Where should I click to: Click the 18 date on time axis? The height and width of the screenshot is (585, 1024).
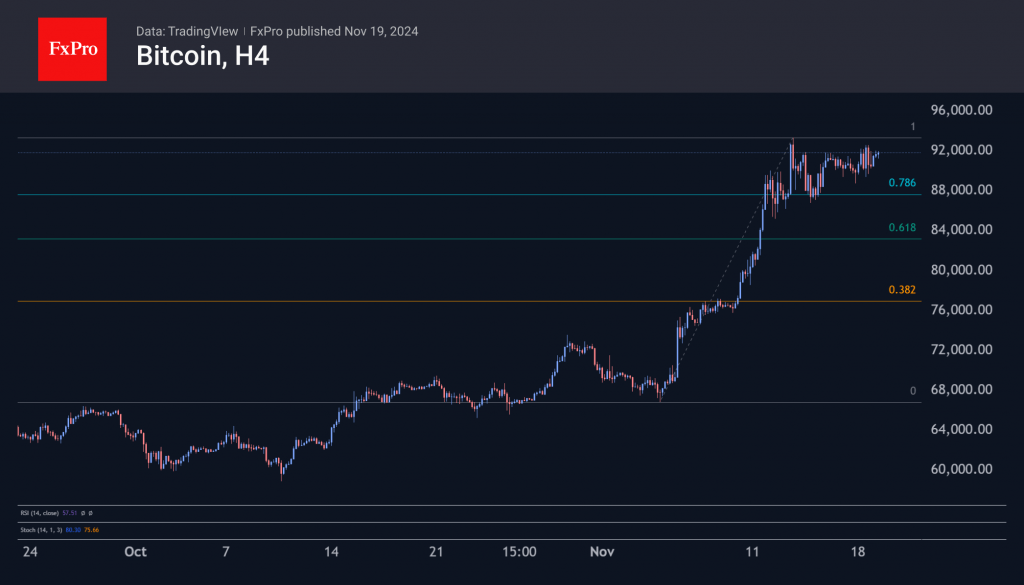(856, 552)
